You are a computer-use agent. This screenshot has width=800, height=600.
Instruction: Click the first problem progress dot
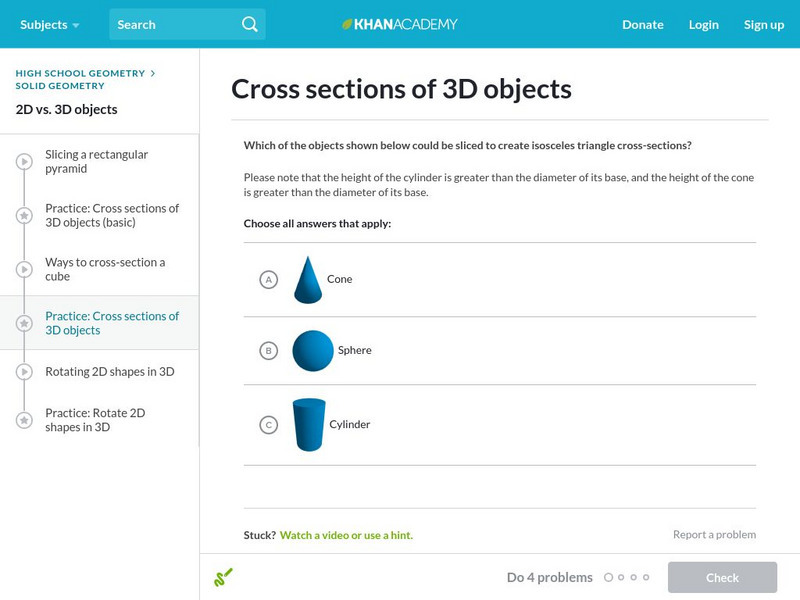tap(608, 577)
